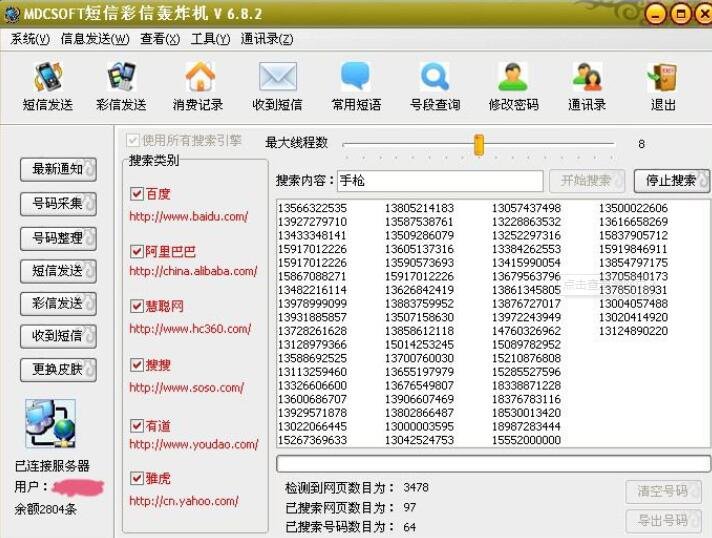The width and height of the screenshot is (712, 538).
Task: Click the 导出号码 button
Action: point(663,520)
